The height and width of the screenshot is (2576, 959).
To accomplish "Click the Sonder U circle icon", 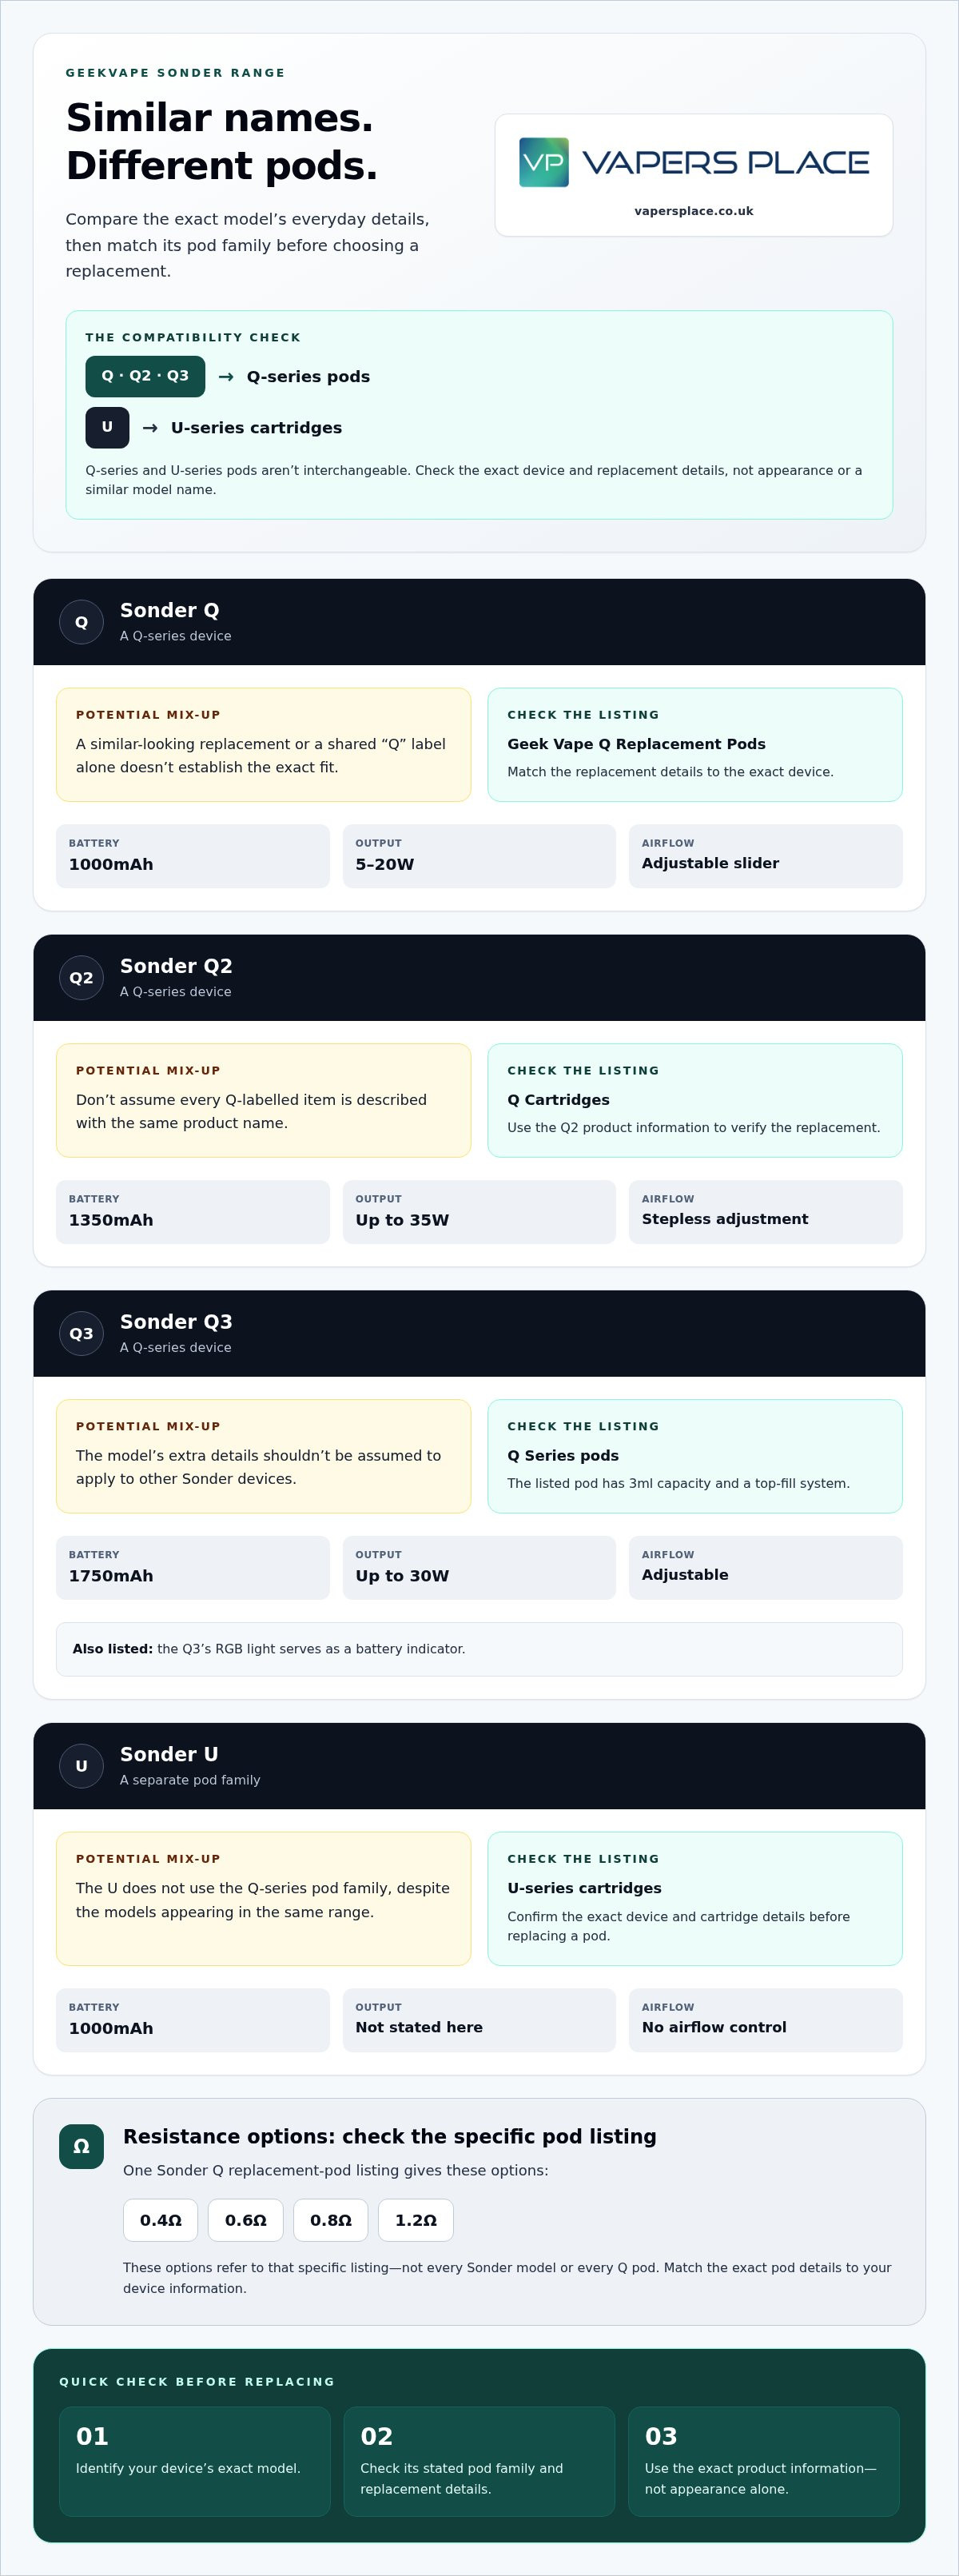I will pos(81,1766).
